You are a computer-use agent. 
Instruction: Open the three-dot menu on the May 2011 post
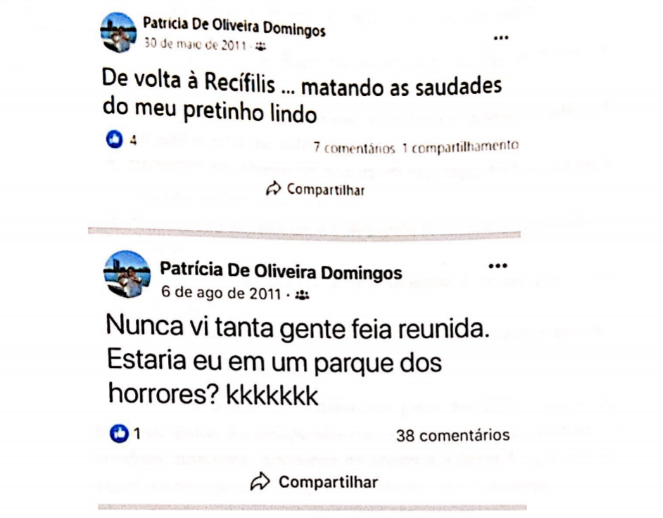501,38
